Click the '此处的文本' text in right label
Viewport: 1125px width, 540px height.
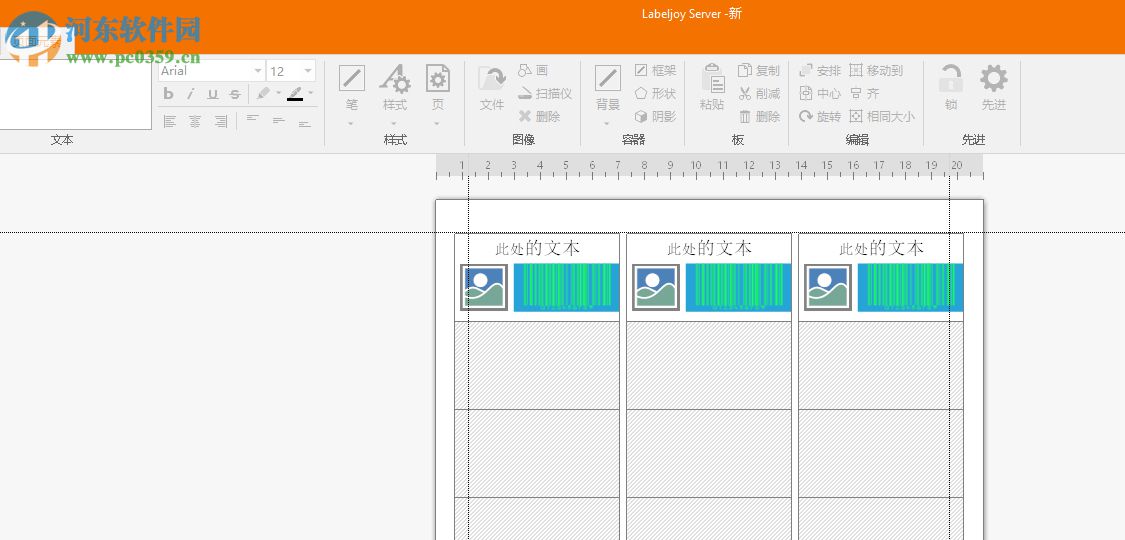coord(882,249)
